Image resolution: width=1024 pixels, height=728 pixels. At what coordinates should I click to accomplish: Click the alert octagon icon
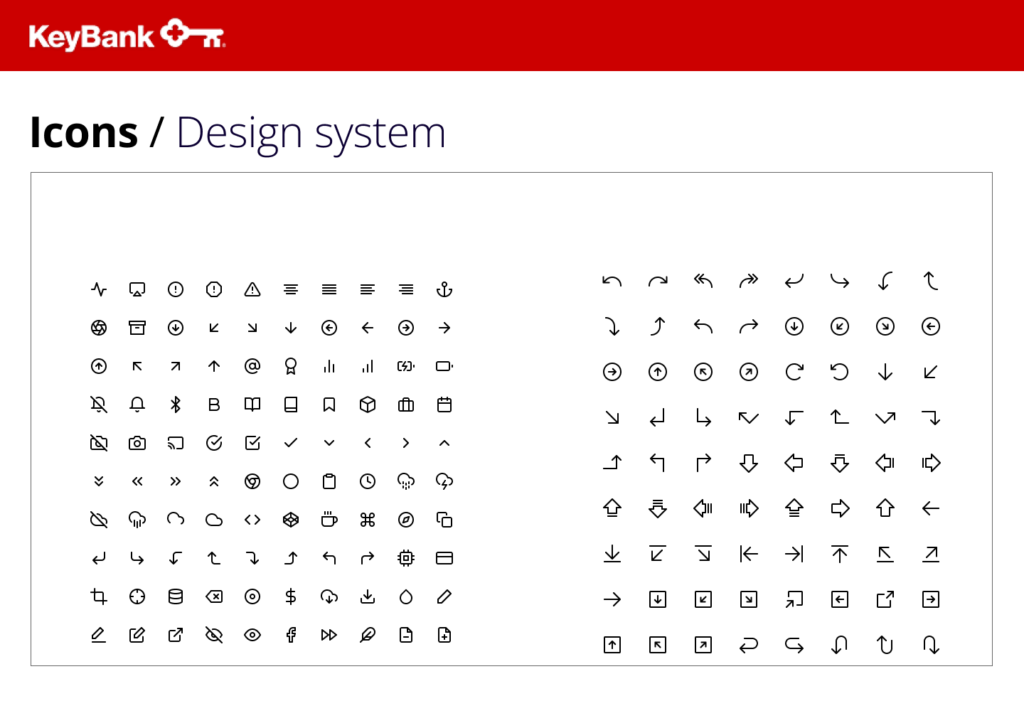coord(214,289)
